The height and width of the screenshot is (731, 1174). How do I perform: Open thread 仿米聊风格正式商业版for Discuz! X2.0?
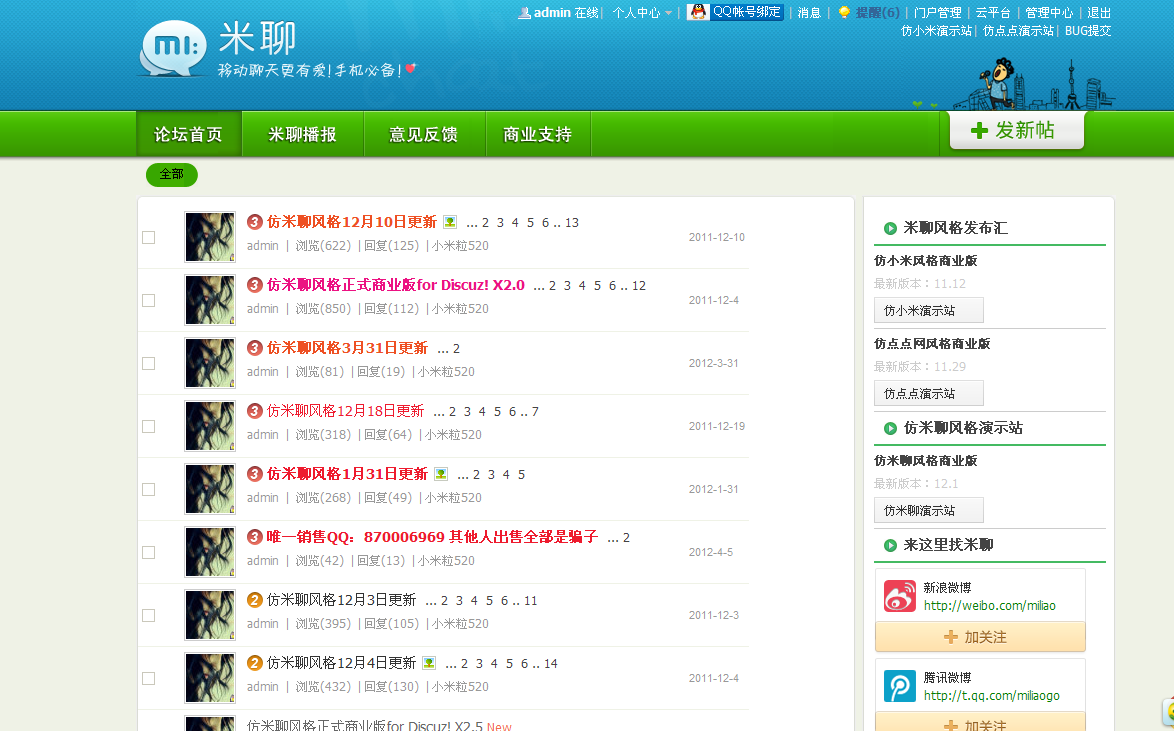(396, 285)
